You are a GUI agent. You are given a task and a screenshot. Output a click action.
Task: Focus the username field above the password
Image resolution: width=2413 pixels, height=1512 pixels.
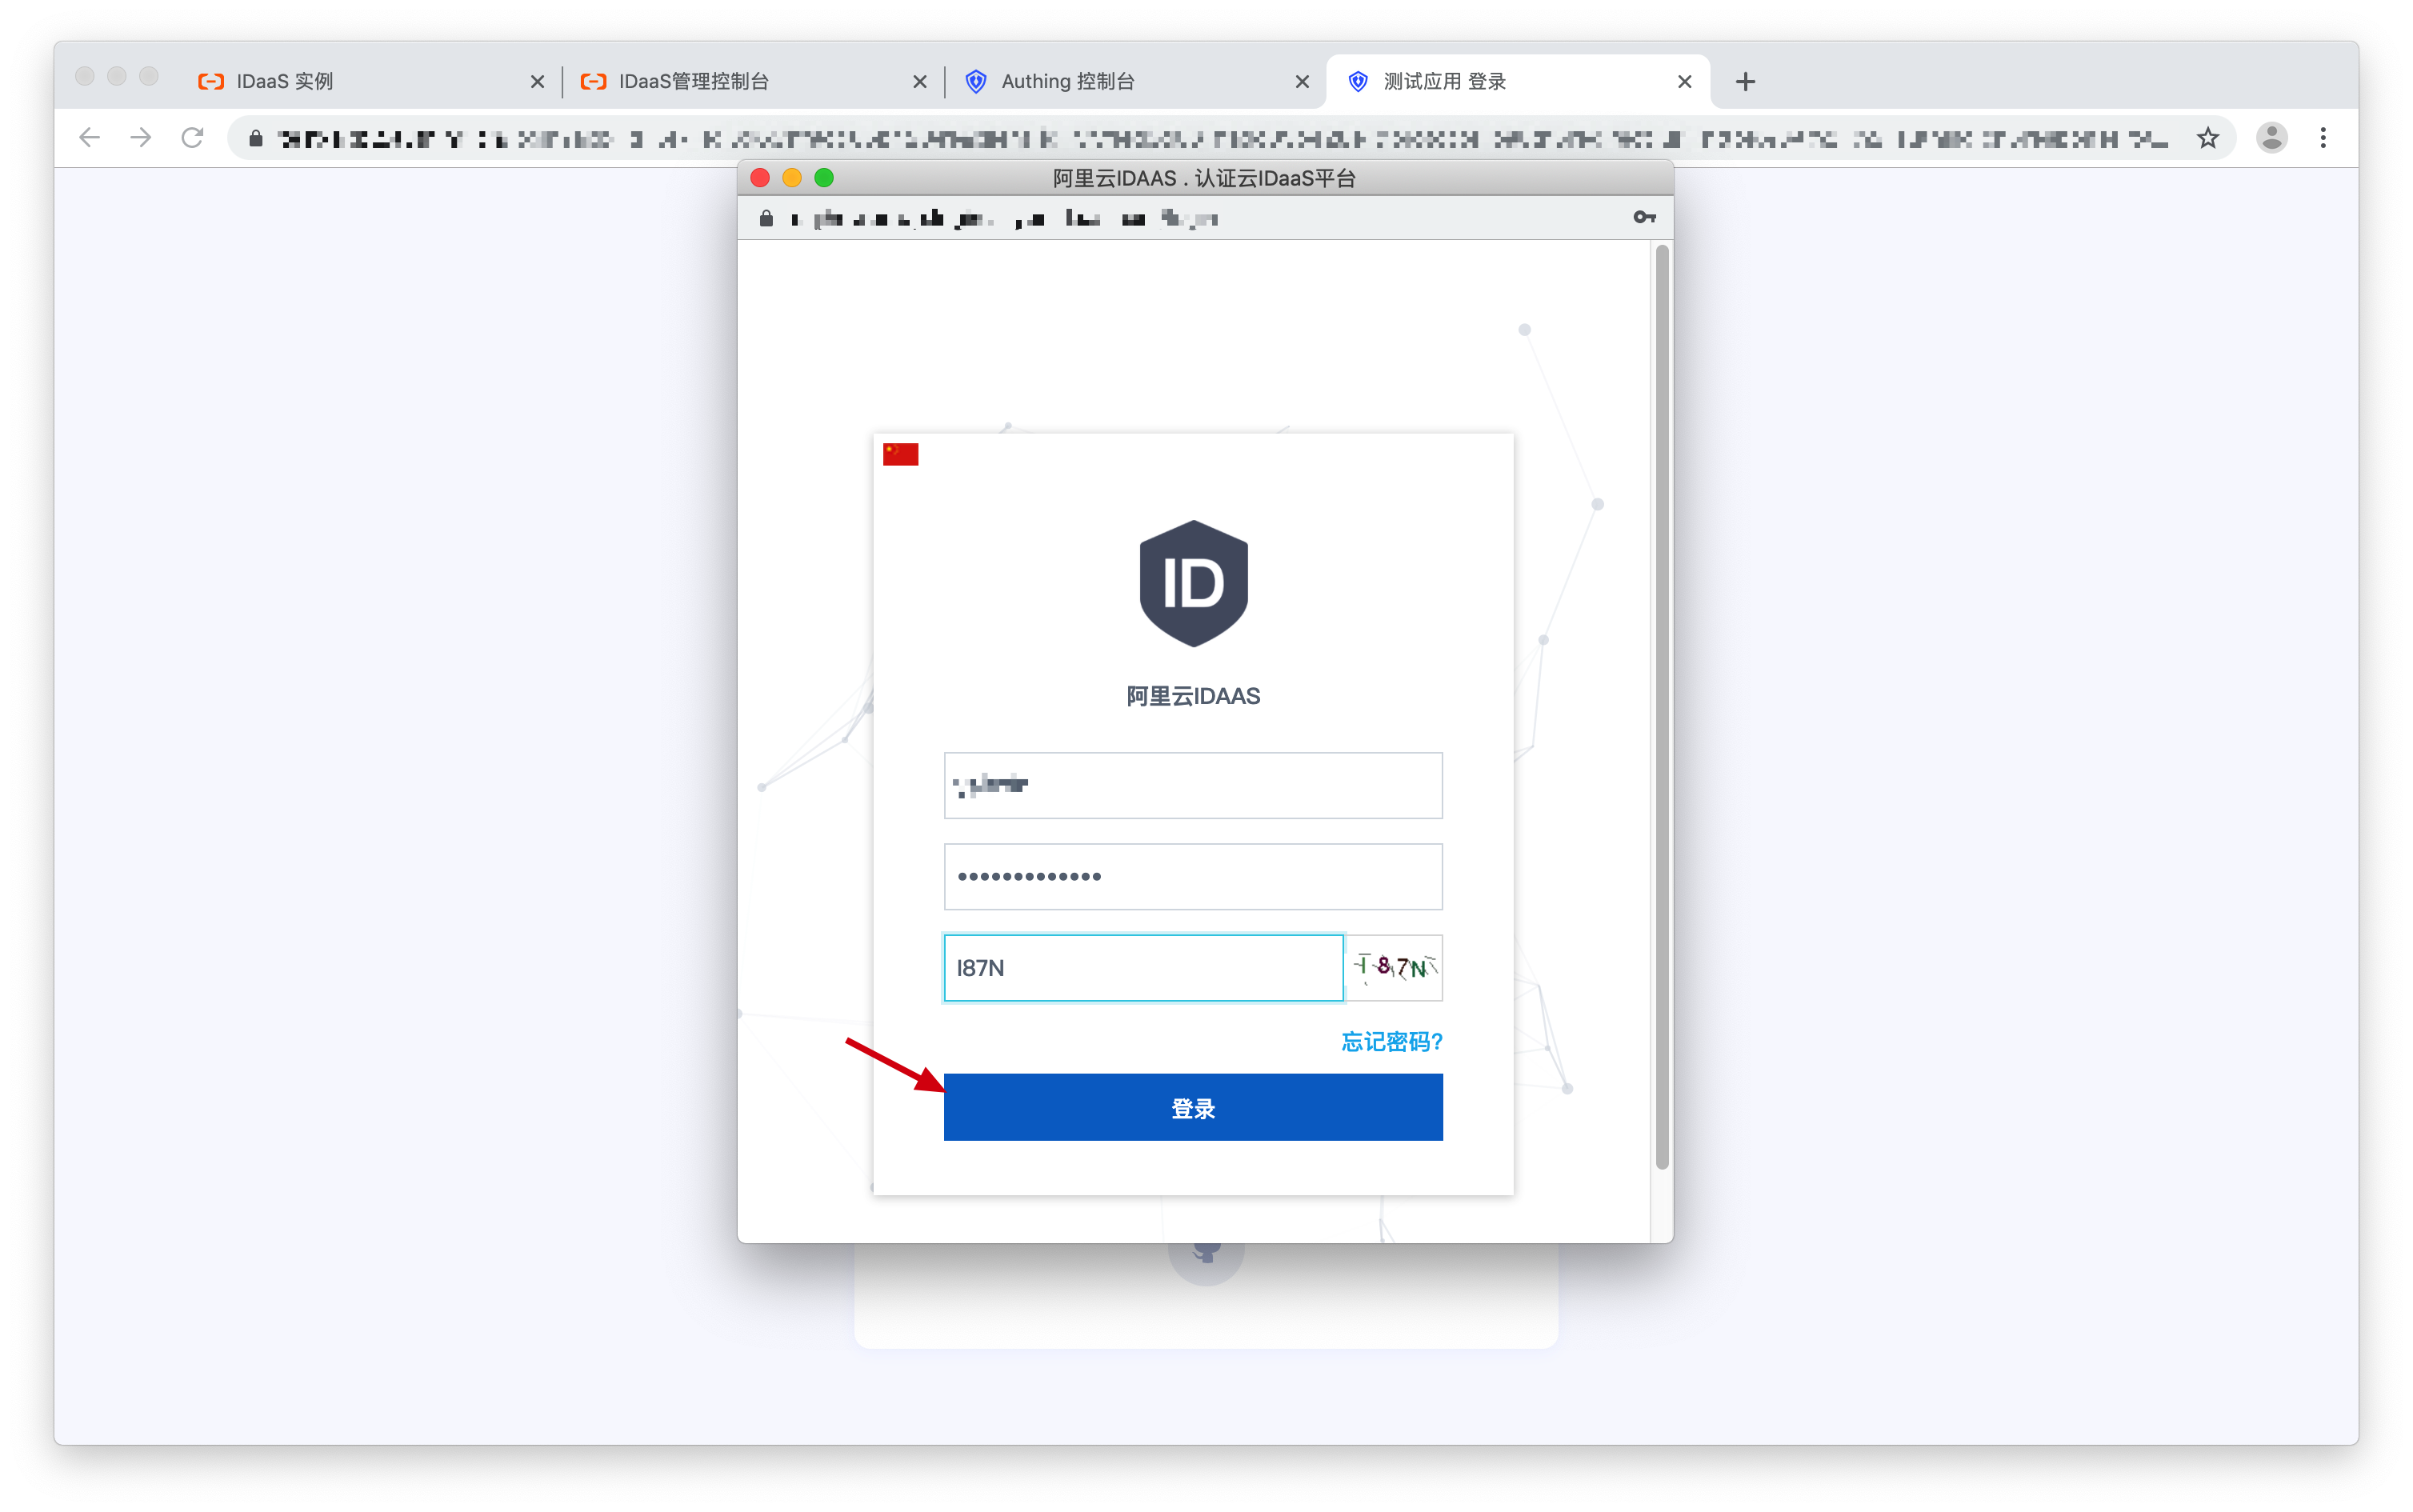(1193, 785)
